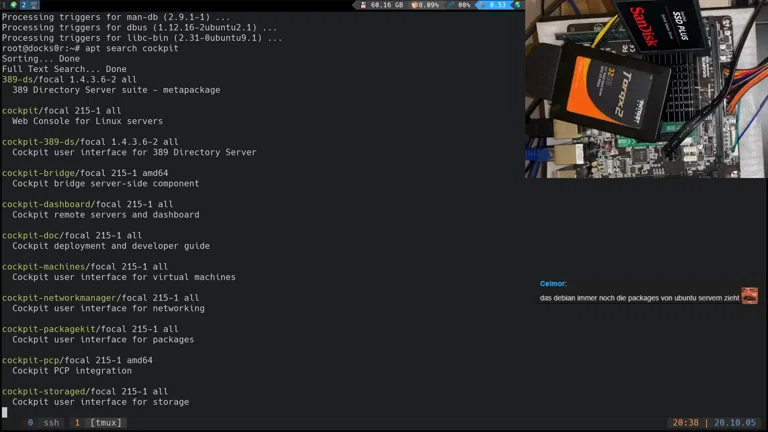This screenshot has width=768, height=432.
Task: Click 'Cockpit user interface for storage' text
Action: (100, 402)
